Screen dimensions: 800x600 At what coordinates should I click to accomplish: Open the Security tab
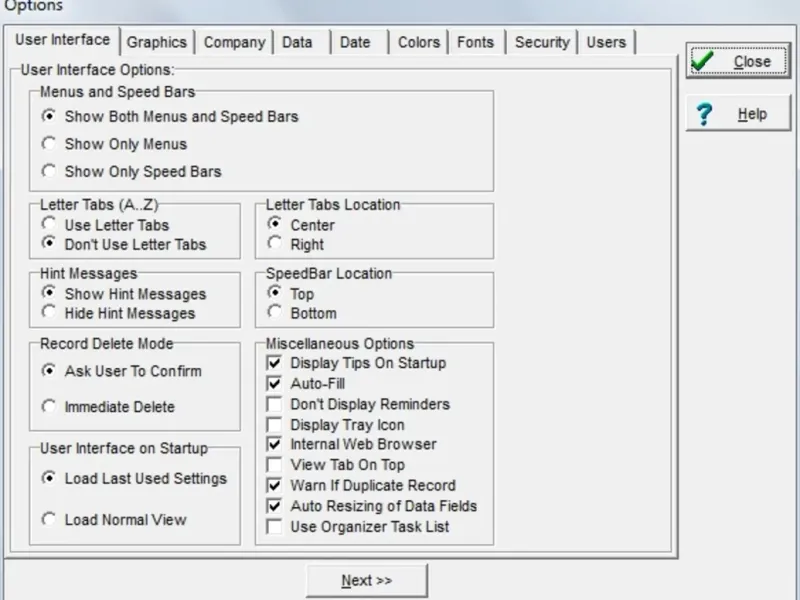pos(542,42)
